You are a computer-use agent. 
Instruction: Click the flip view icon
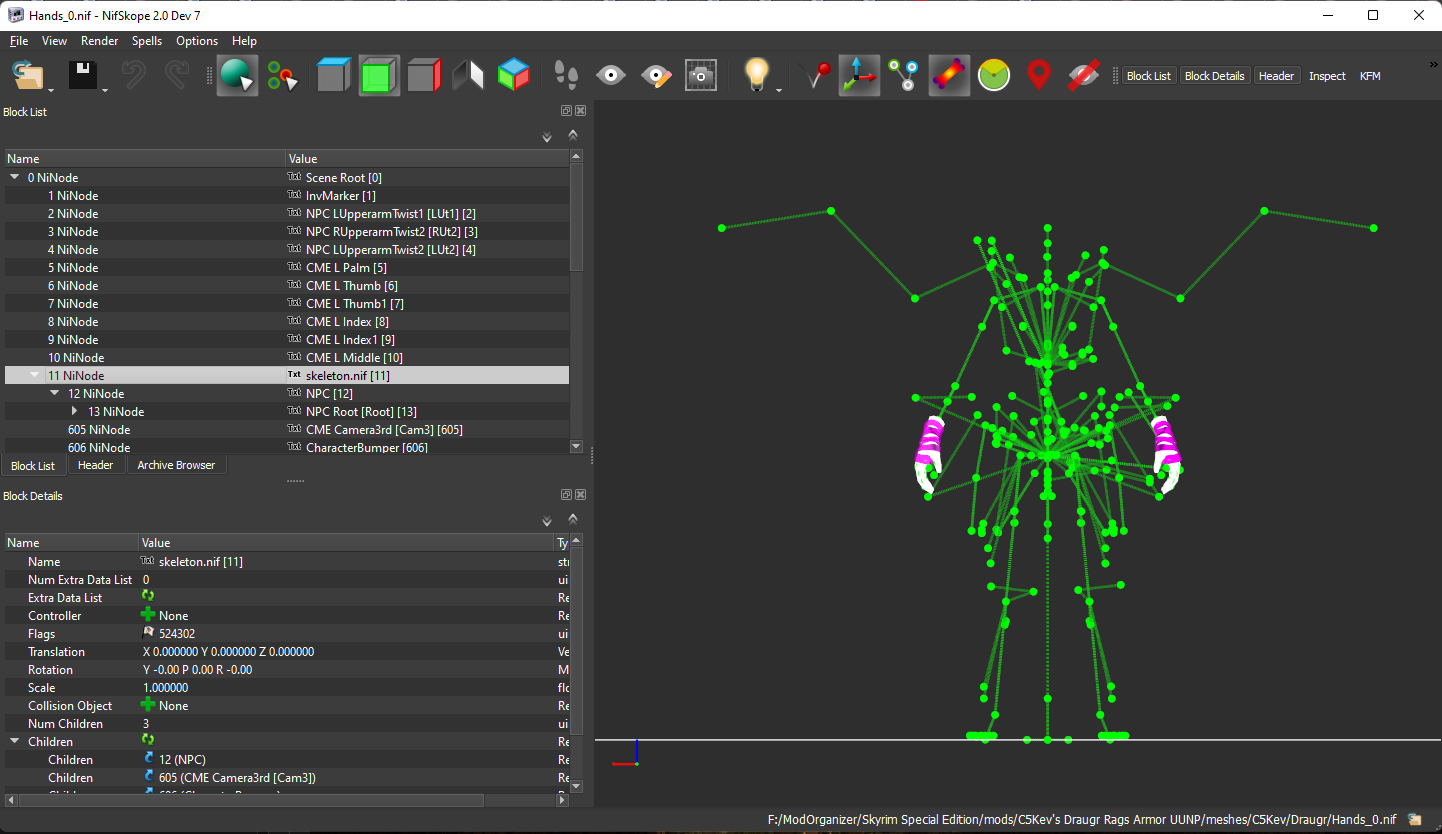469,76
